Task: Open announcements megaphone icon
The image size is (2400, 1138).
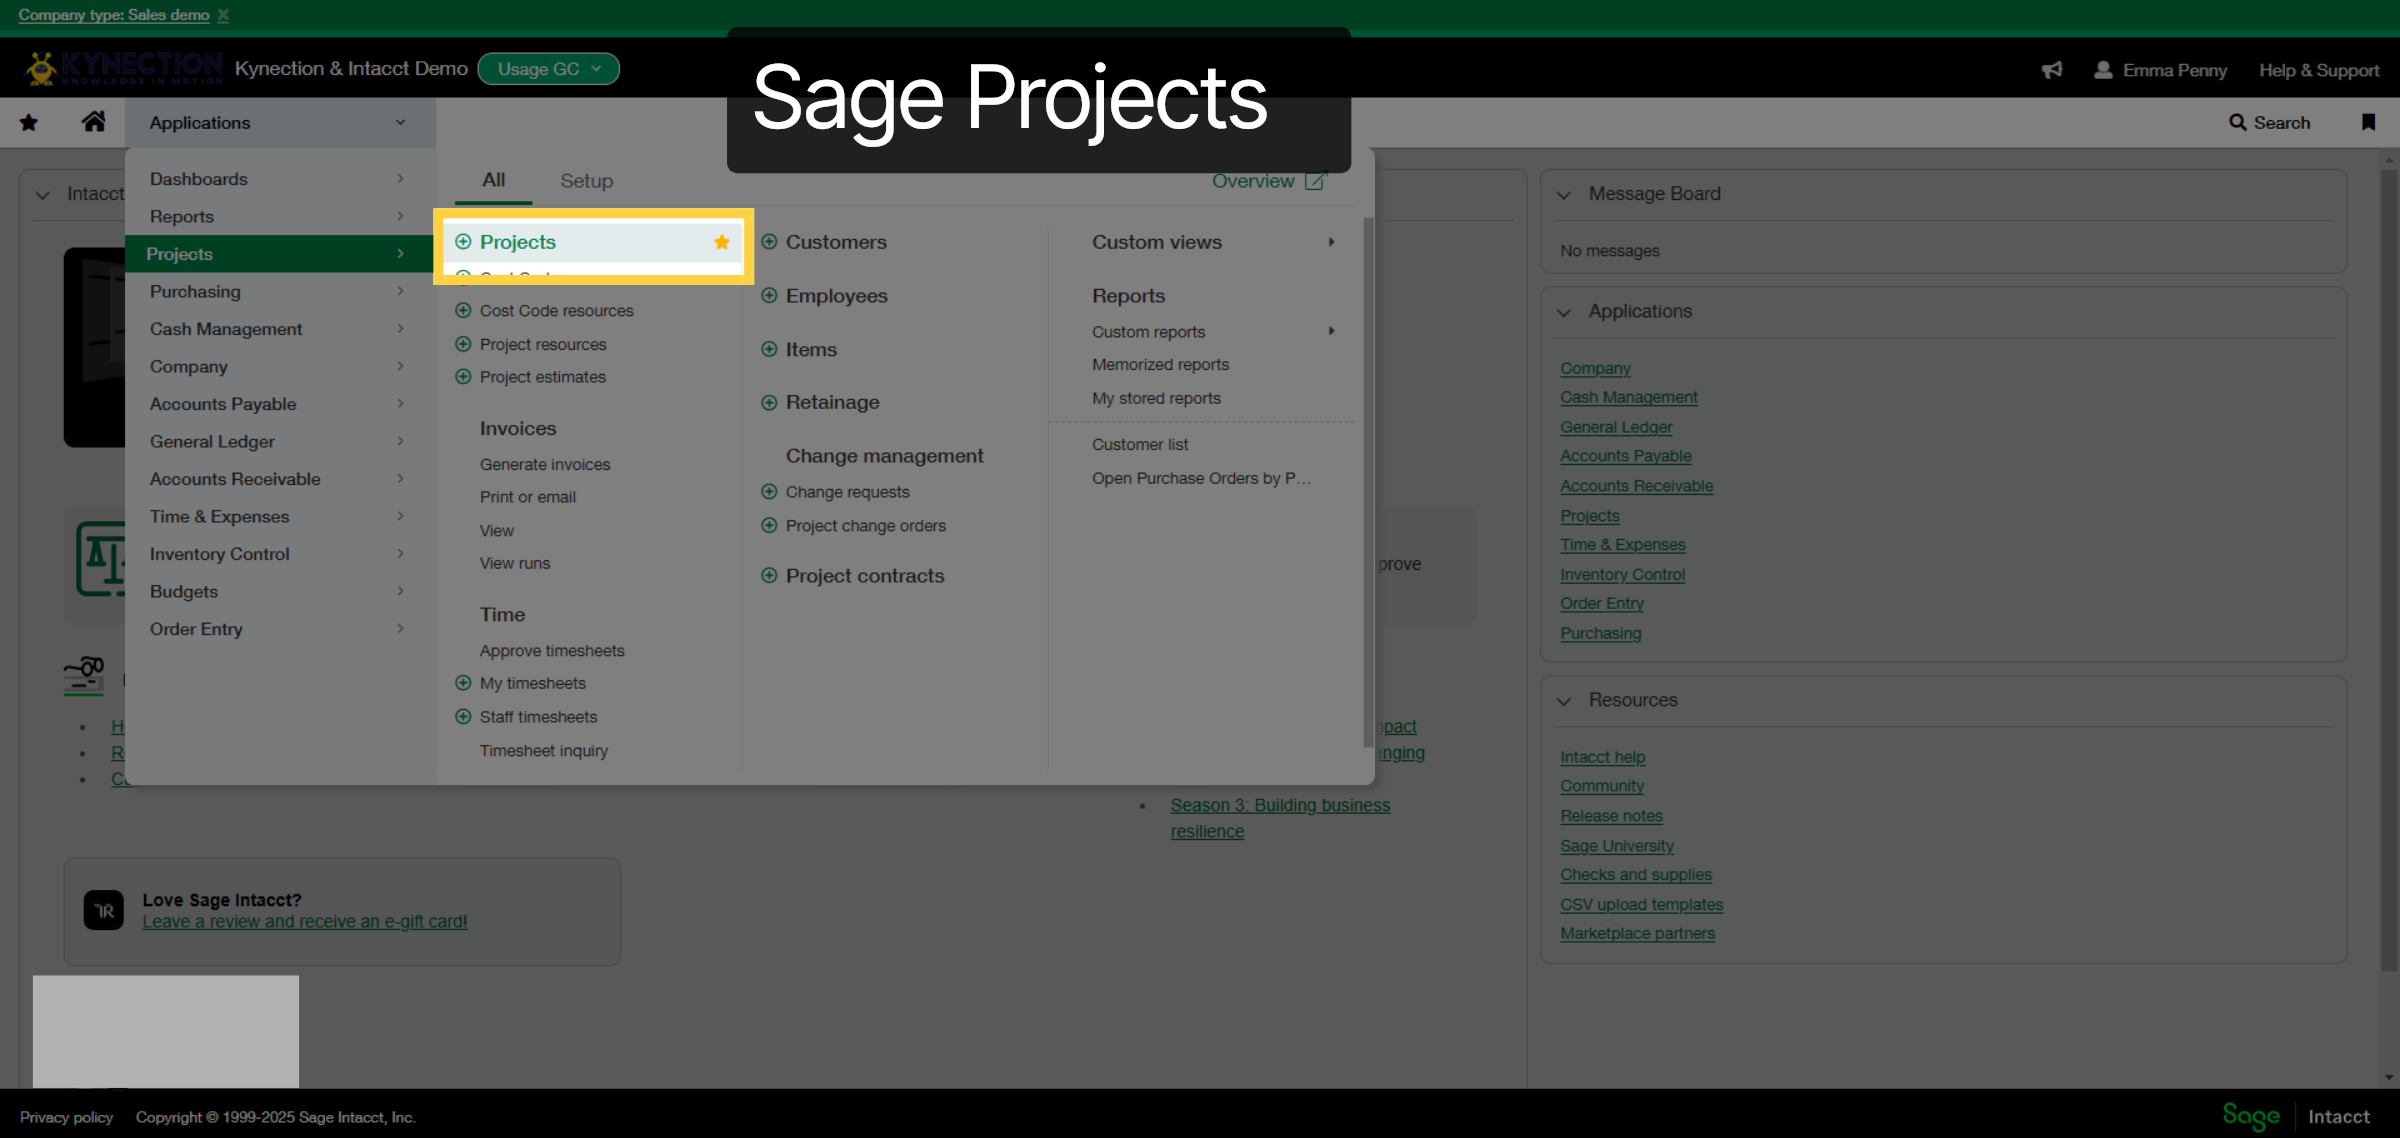Action: [2052, 70]
